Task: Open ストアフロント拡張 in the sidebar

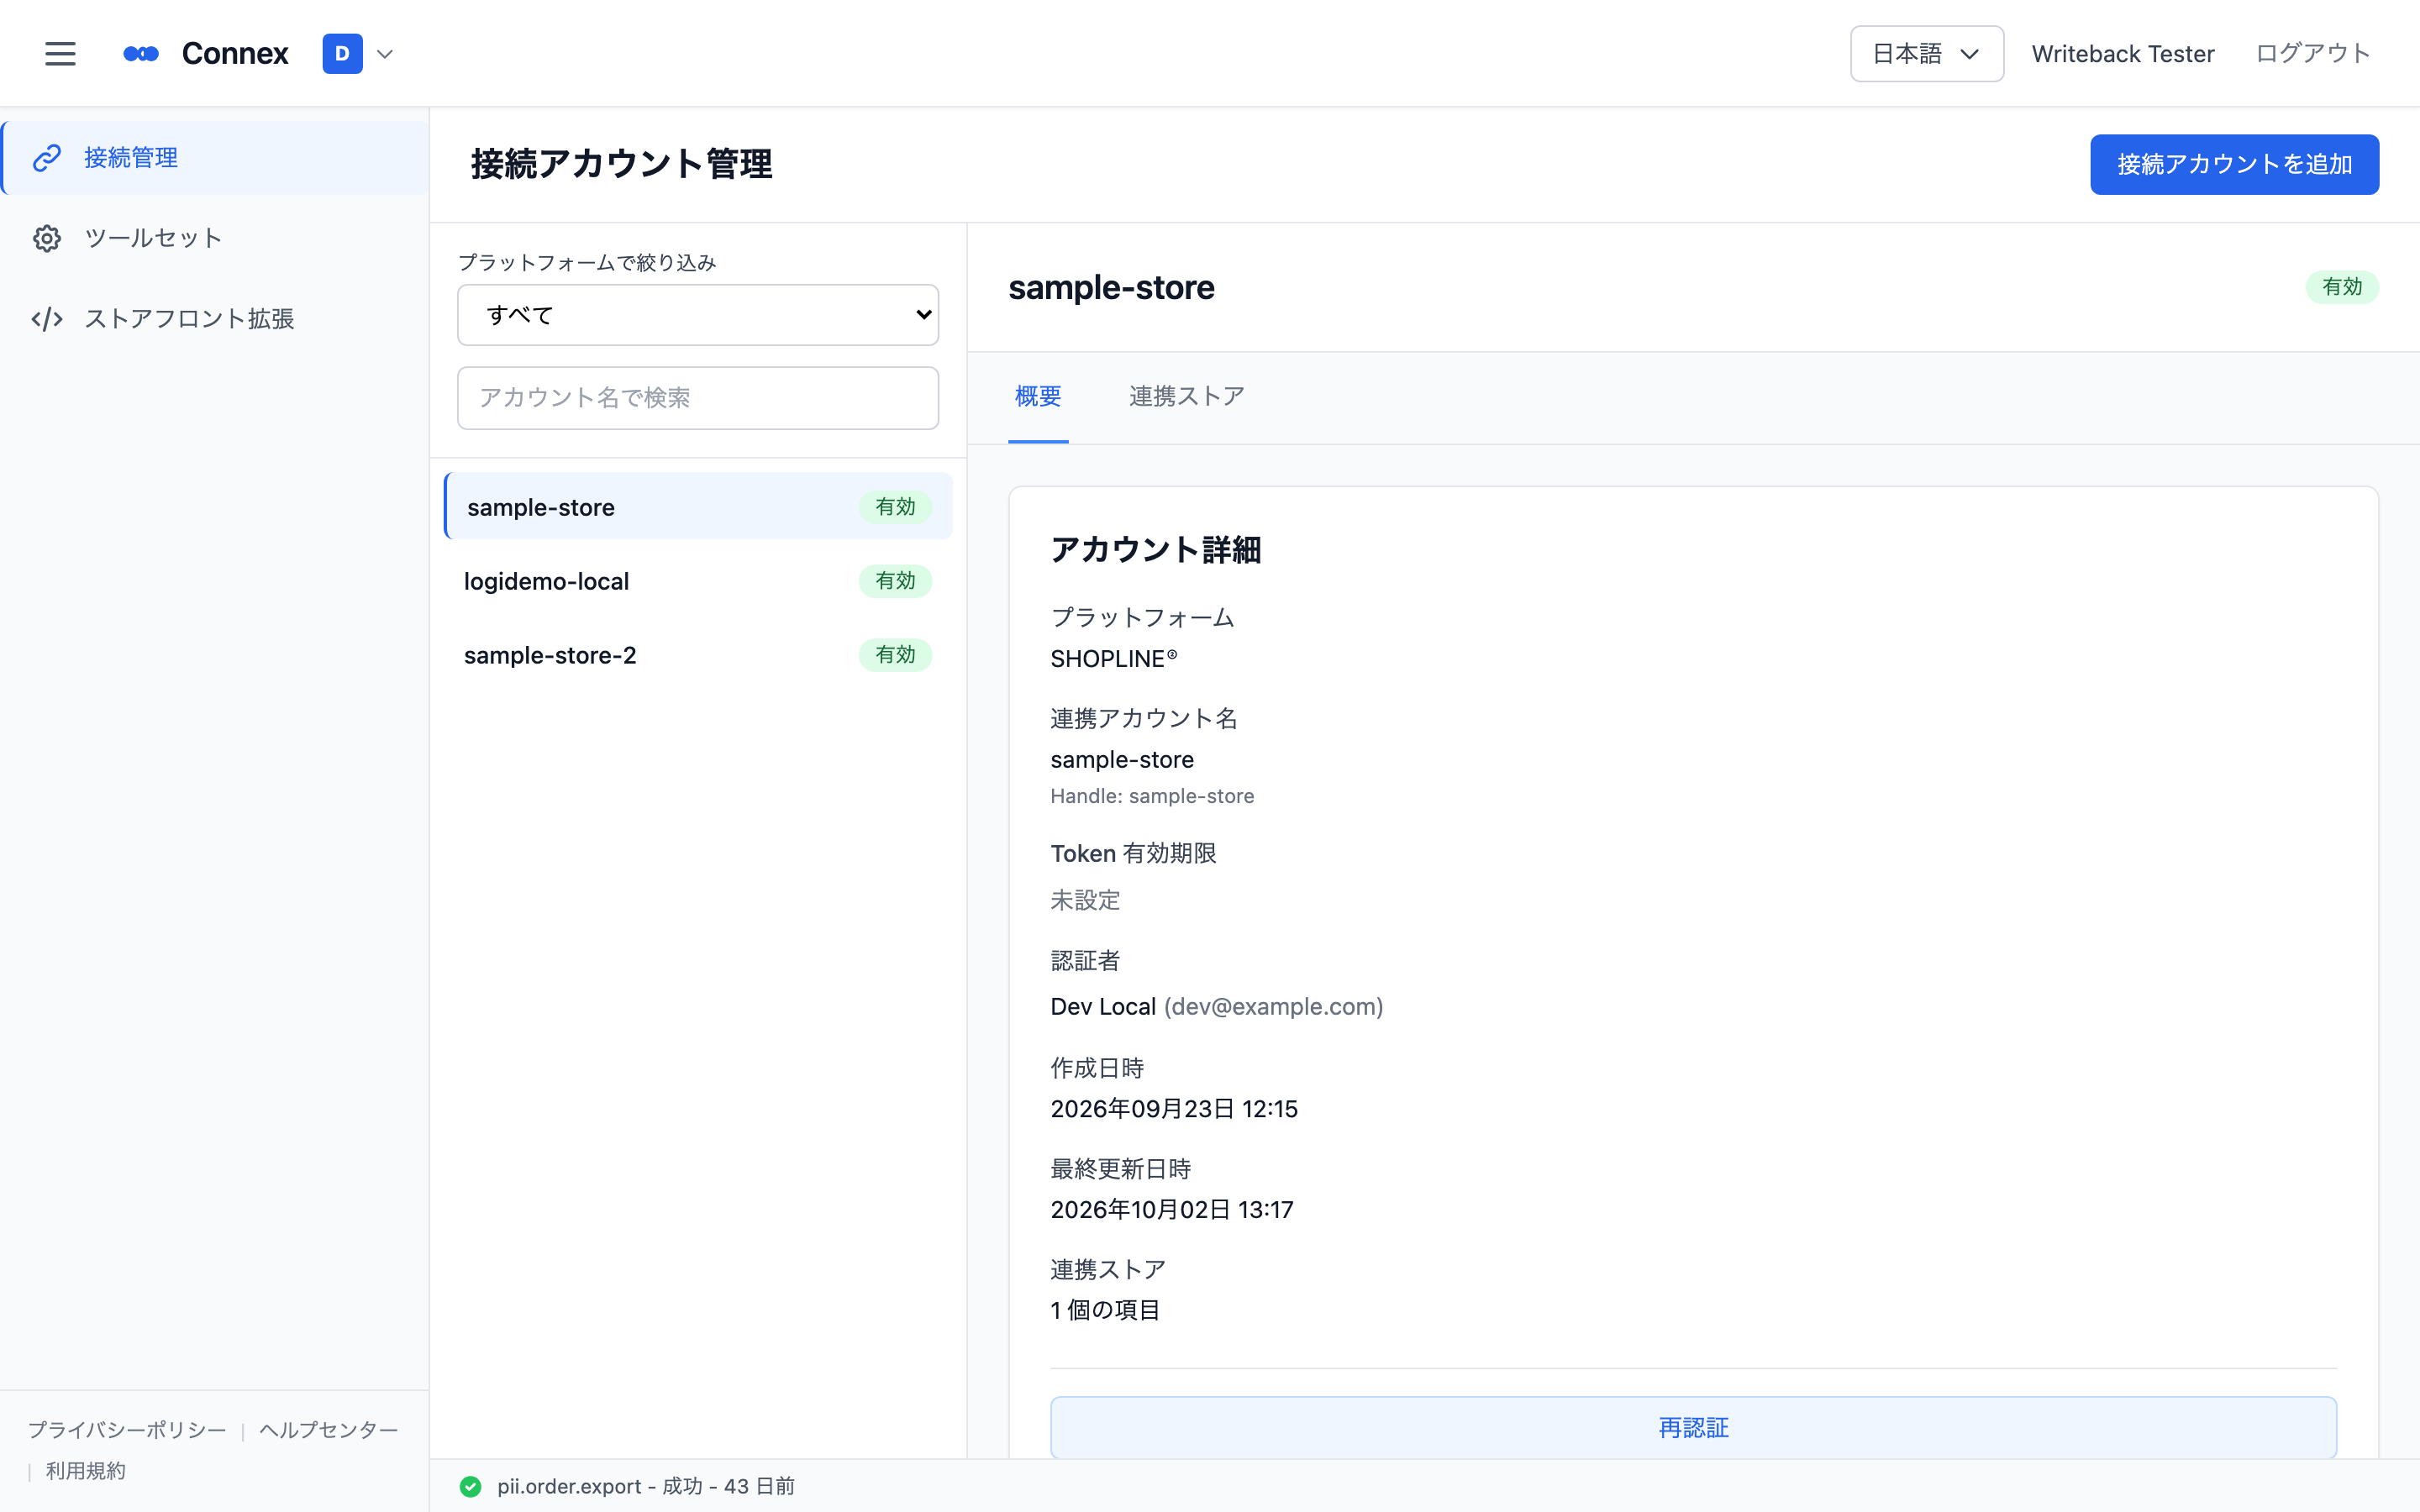Action: click(216, 319)
